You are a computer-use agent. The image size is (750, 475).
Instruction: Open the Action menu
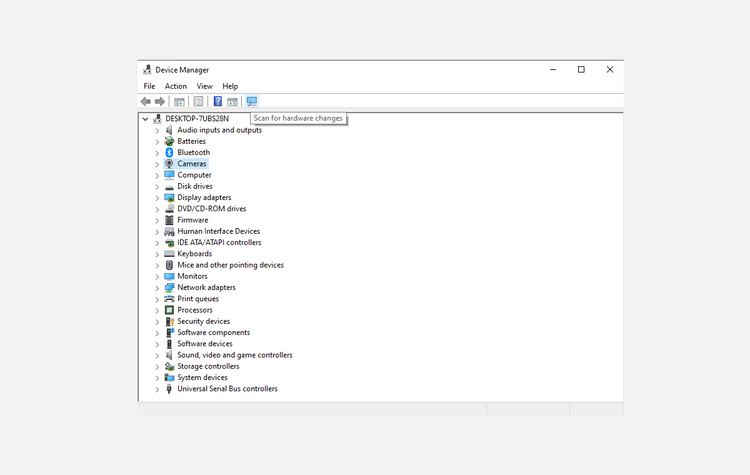click(176, 86)
